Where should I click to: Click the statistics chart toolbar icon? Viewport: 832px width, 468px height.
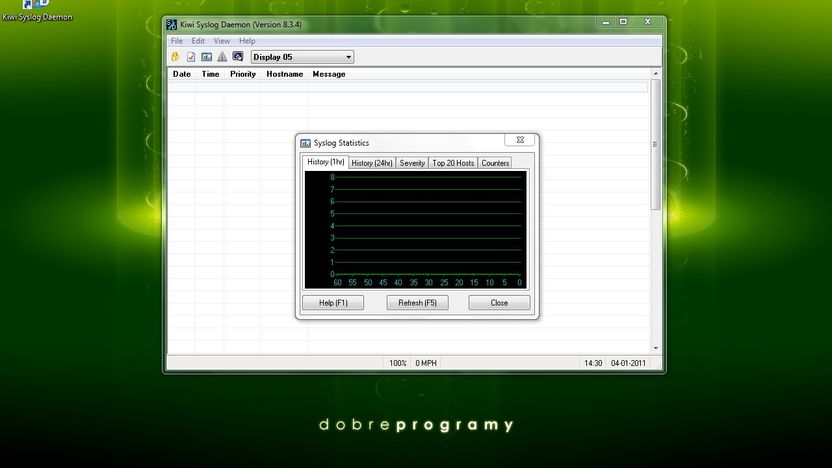tap(206, 57)
